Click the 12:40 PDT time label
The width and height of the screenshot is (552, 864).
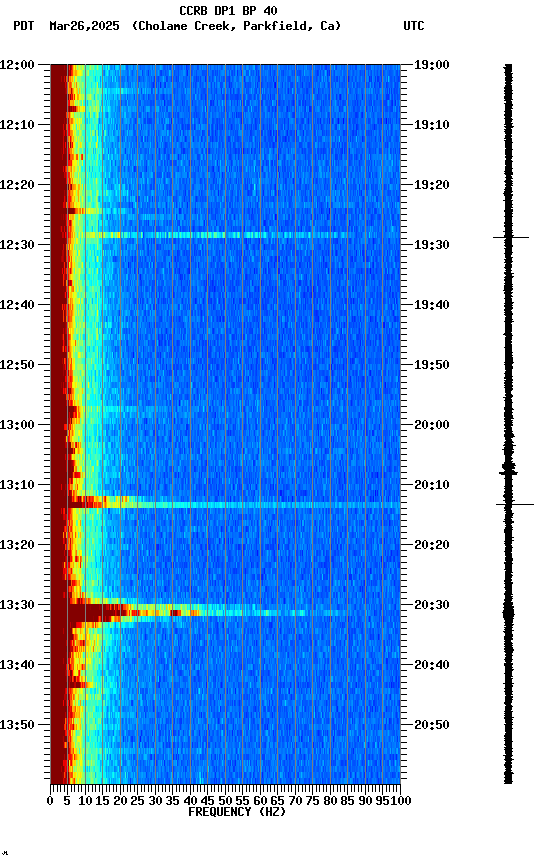click(17, 305)
